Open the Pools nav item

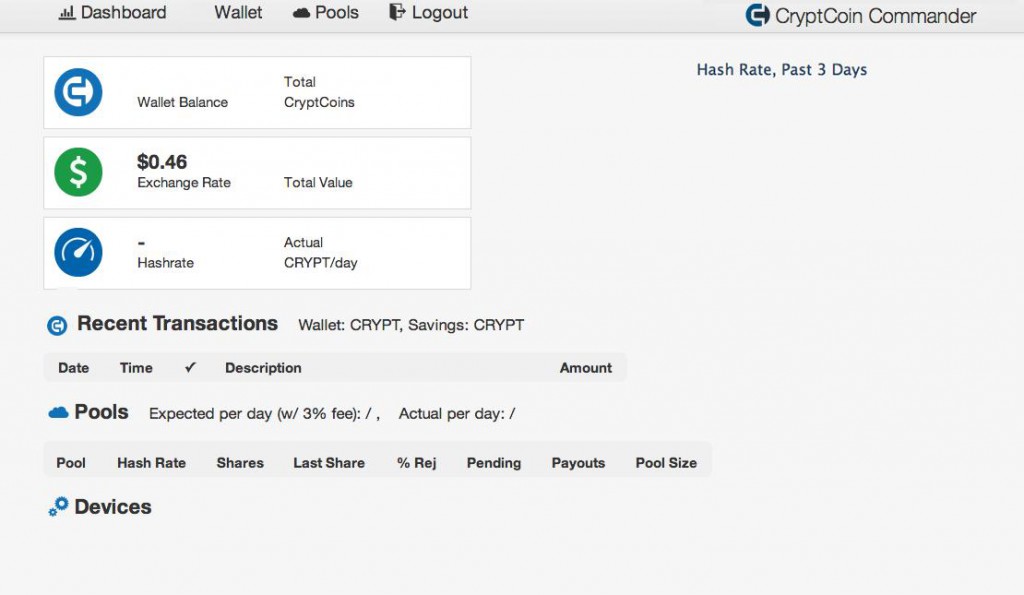tap(325, 12)
